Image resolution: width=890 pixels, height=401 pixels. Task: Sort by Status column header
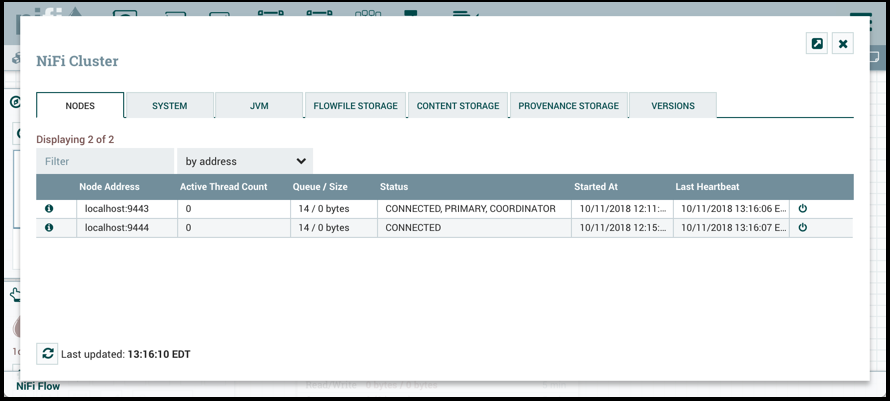tap(394, 187)
